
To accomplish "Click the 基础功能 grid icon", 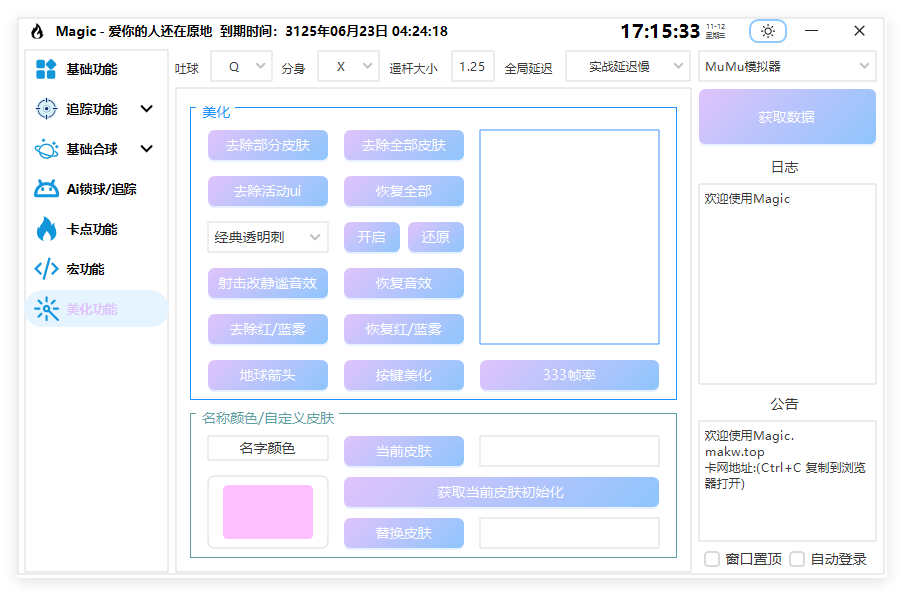I will (x=46, y=69).
